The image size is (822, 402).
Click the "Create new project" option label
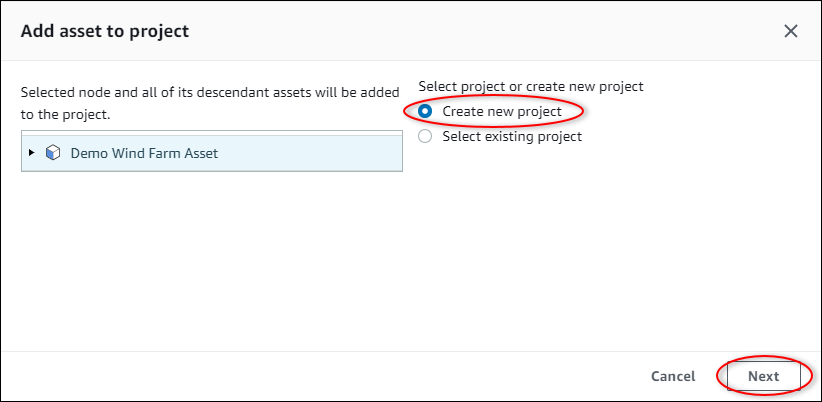(x=502, y=111)
